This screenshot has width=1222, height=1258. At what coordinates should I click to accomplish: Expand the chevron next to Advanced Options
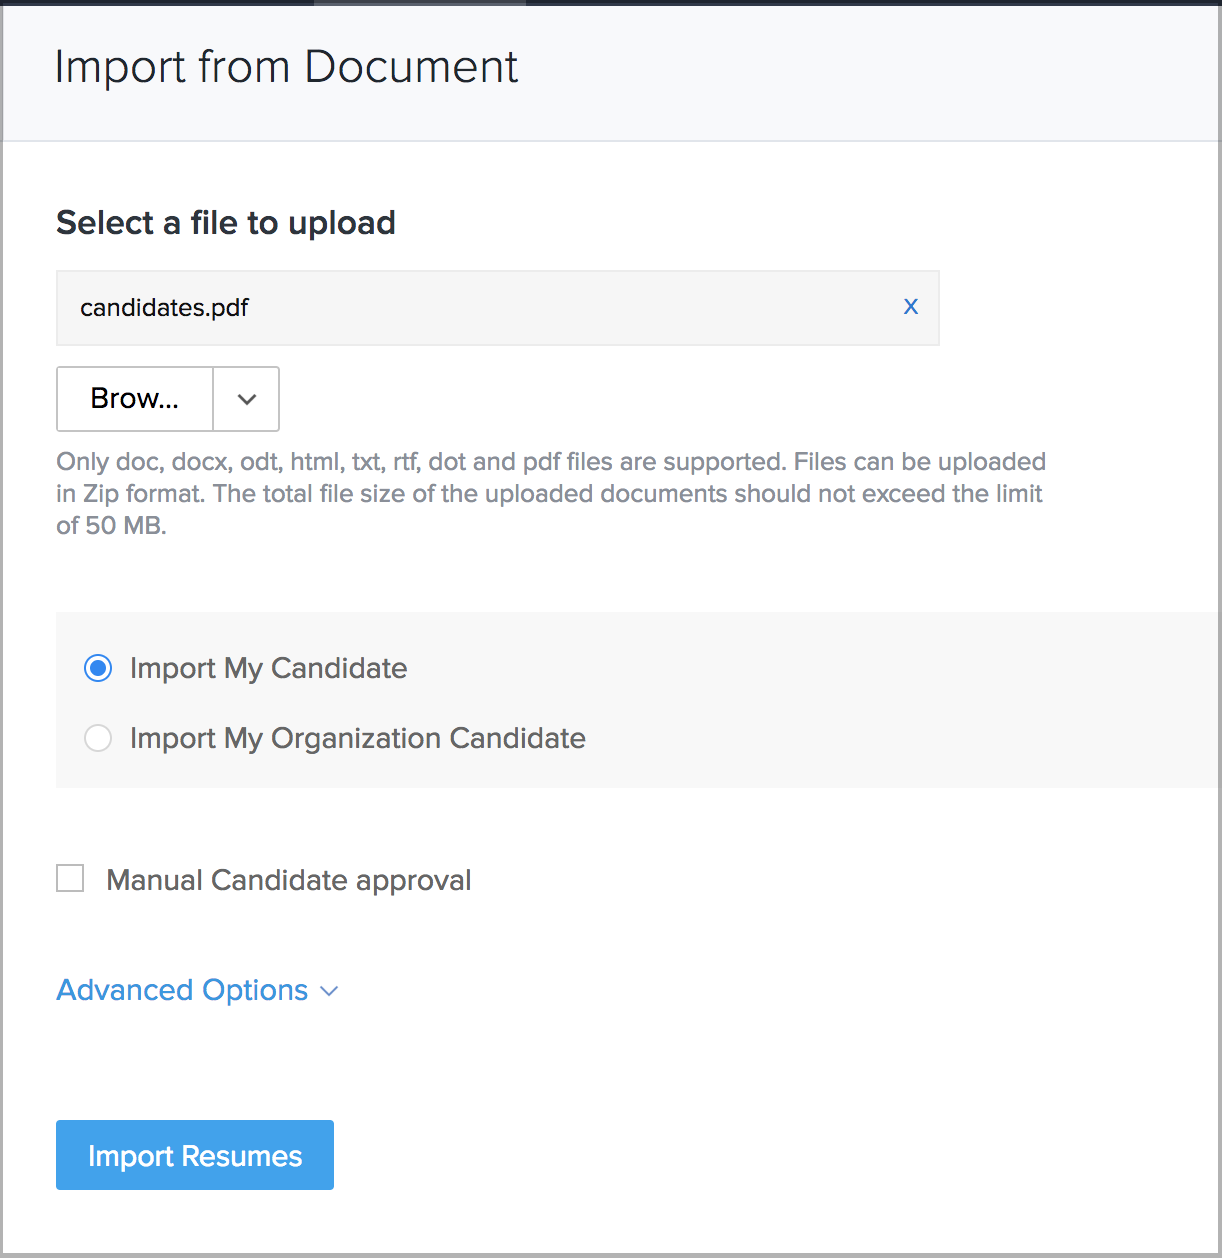click(x=329, y=991)
